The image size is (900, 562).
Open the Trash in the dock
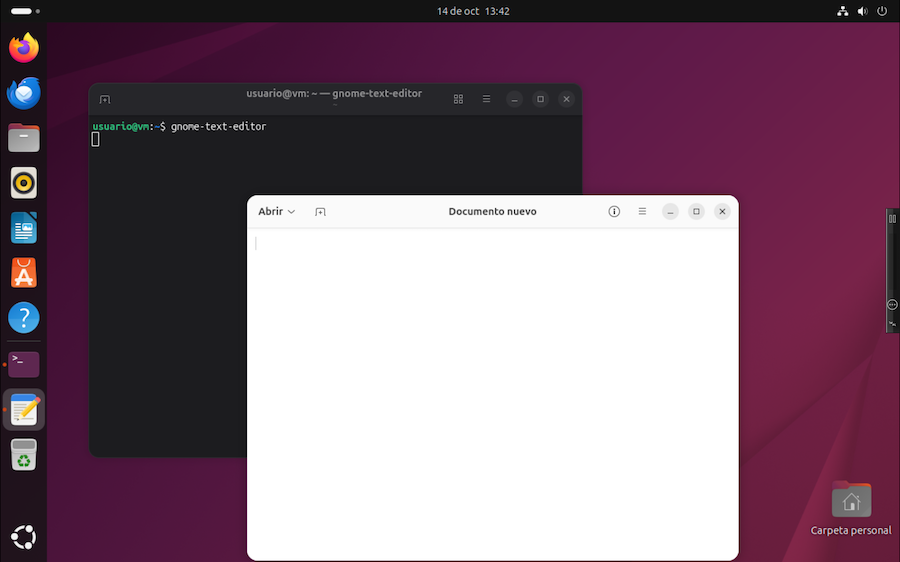point(24,455)
